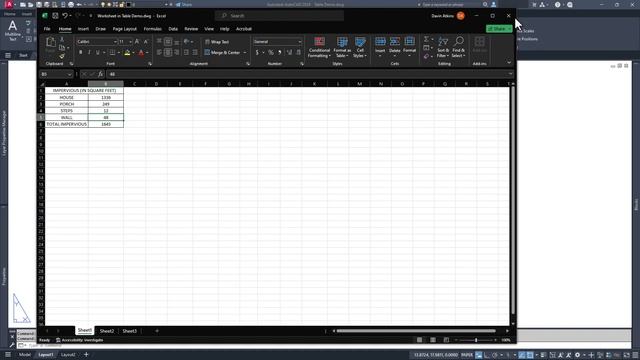The height and width of the screenshot is (360, 640).
Task: Click the Fill Color yellow swatch
Action: pyautogui.click(x=127, y=53)
